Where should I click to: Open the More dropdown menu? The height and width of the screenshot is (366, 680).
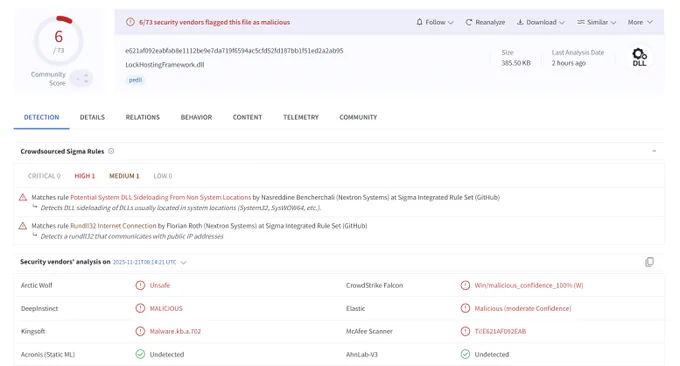pyautogui.click(x=640, y=22)
